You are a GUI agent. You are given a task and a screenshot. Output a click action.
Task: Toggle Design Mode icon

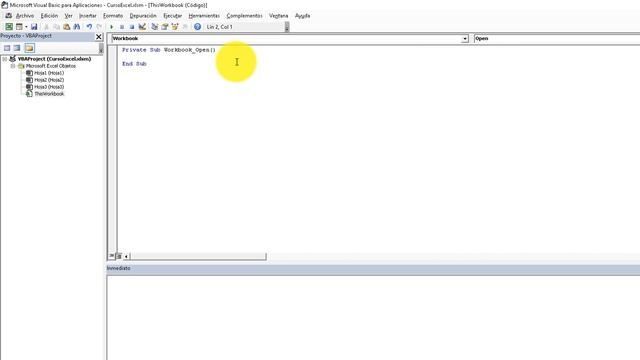coord(142,27)
